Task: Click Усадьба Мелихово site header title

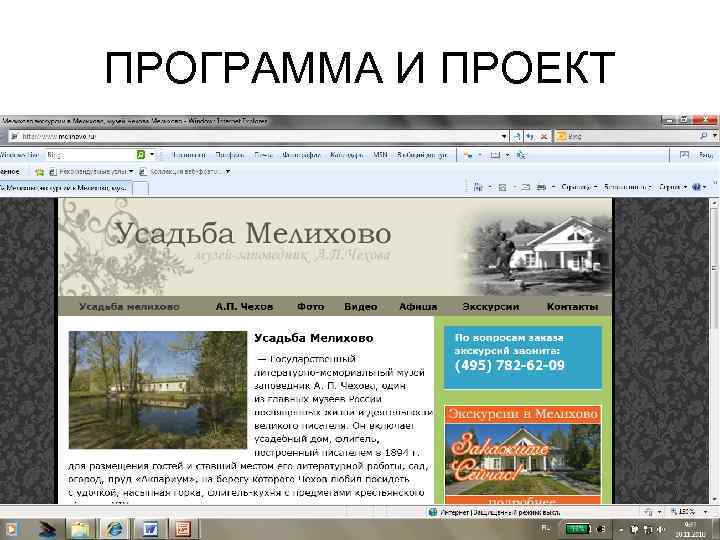Action: pyautogui.click(x=253, y=233)
